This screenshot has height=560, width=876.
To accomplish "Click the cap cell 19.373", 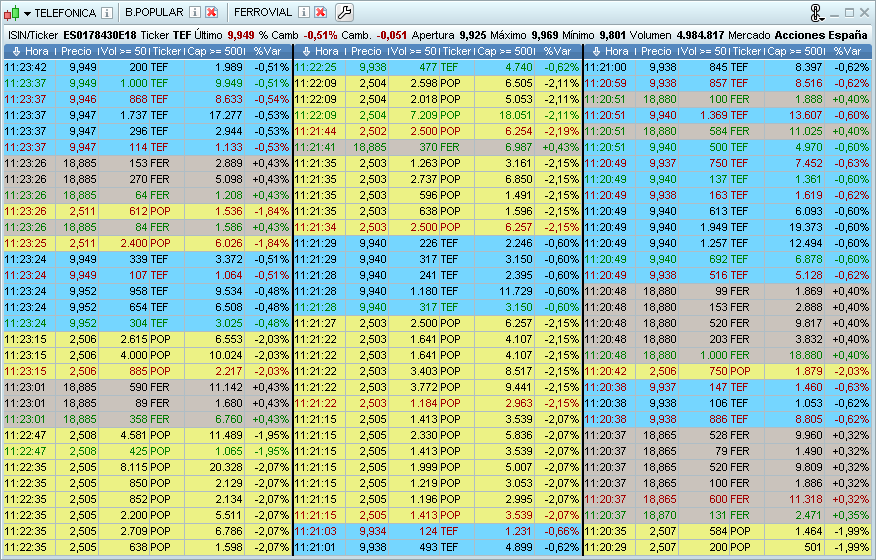I will click(x=794, y=227).
